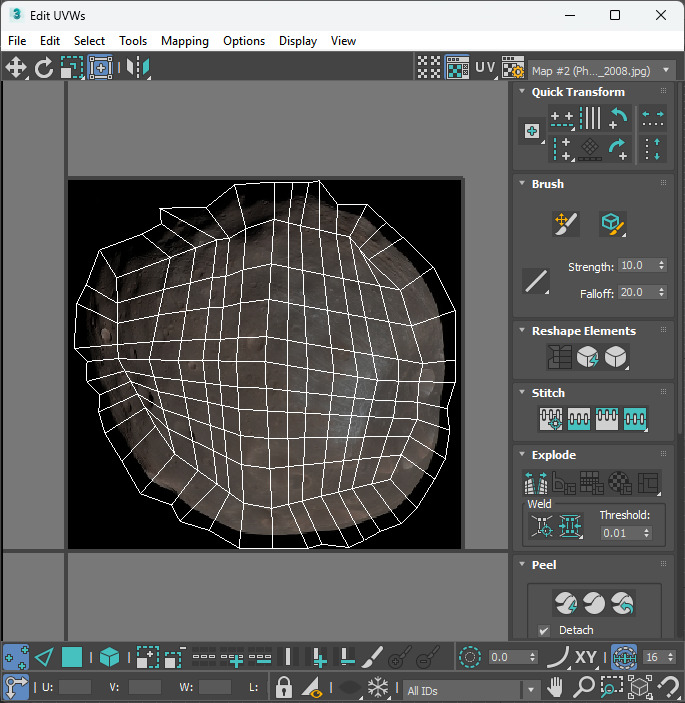Click the Strength spinner arrows
The width and height of the screenshot is (685, 703).
pos(662,265)
